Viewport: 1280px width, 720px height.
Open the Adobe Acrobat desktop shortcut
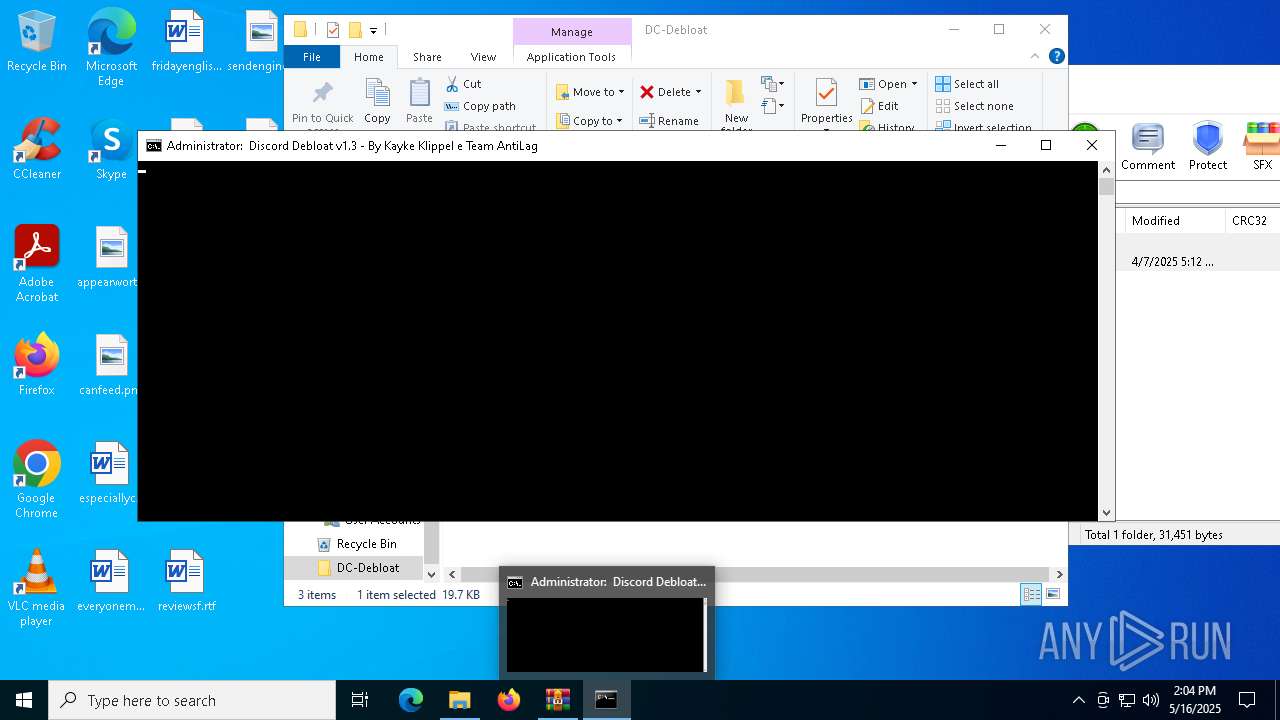36,264
